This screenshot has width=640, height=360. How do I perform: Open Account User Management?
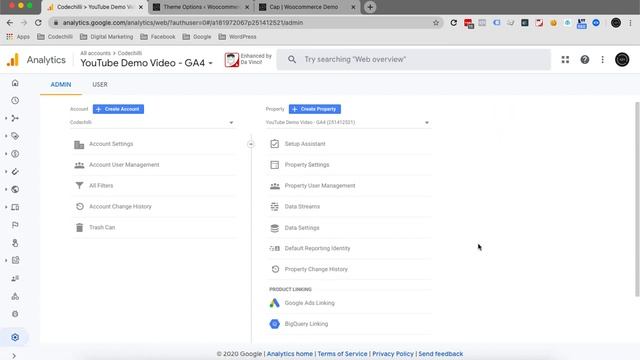click(124, 165)
